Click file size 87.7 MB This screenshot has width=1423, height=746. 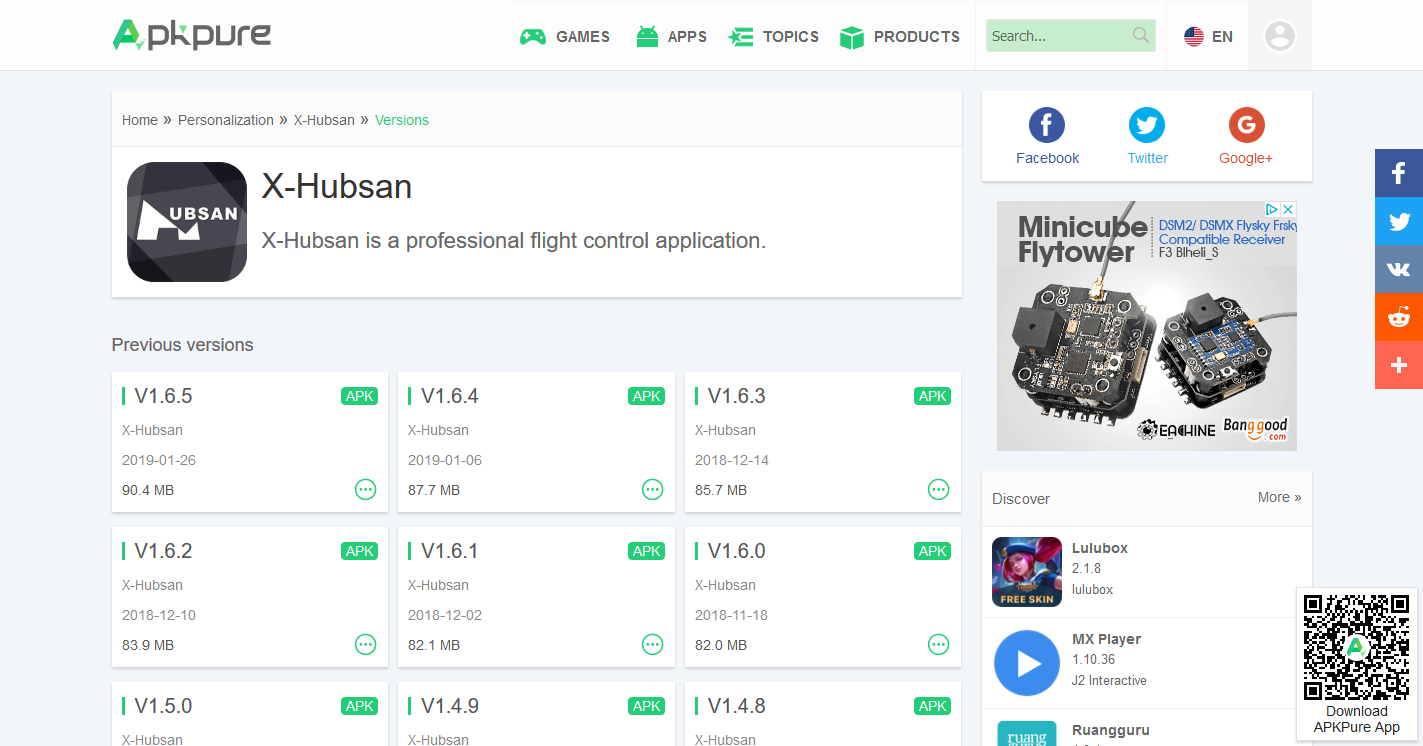(x=434, y=490)
